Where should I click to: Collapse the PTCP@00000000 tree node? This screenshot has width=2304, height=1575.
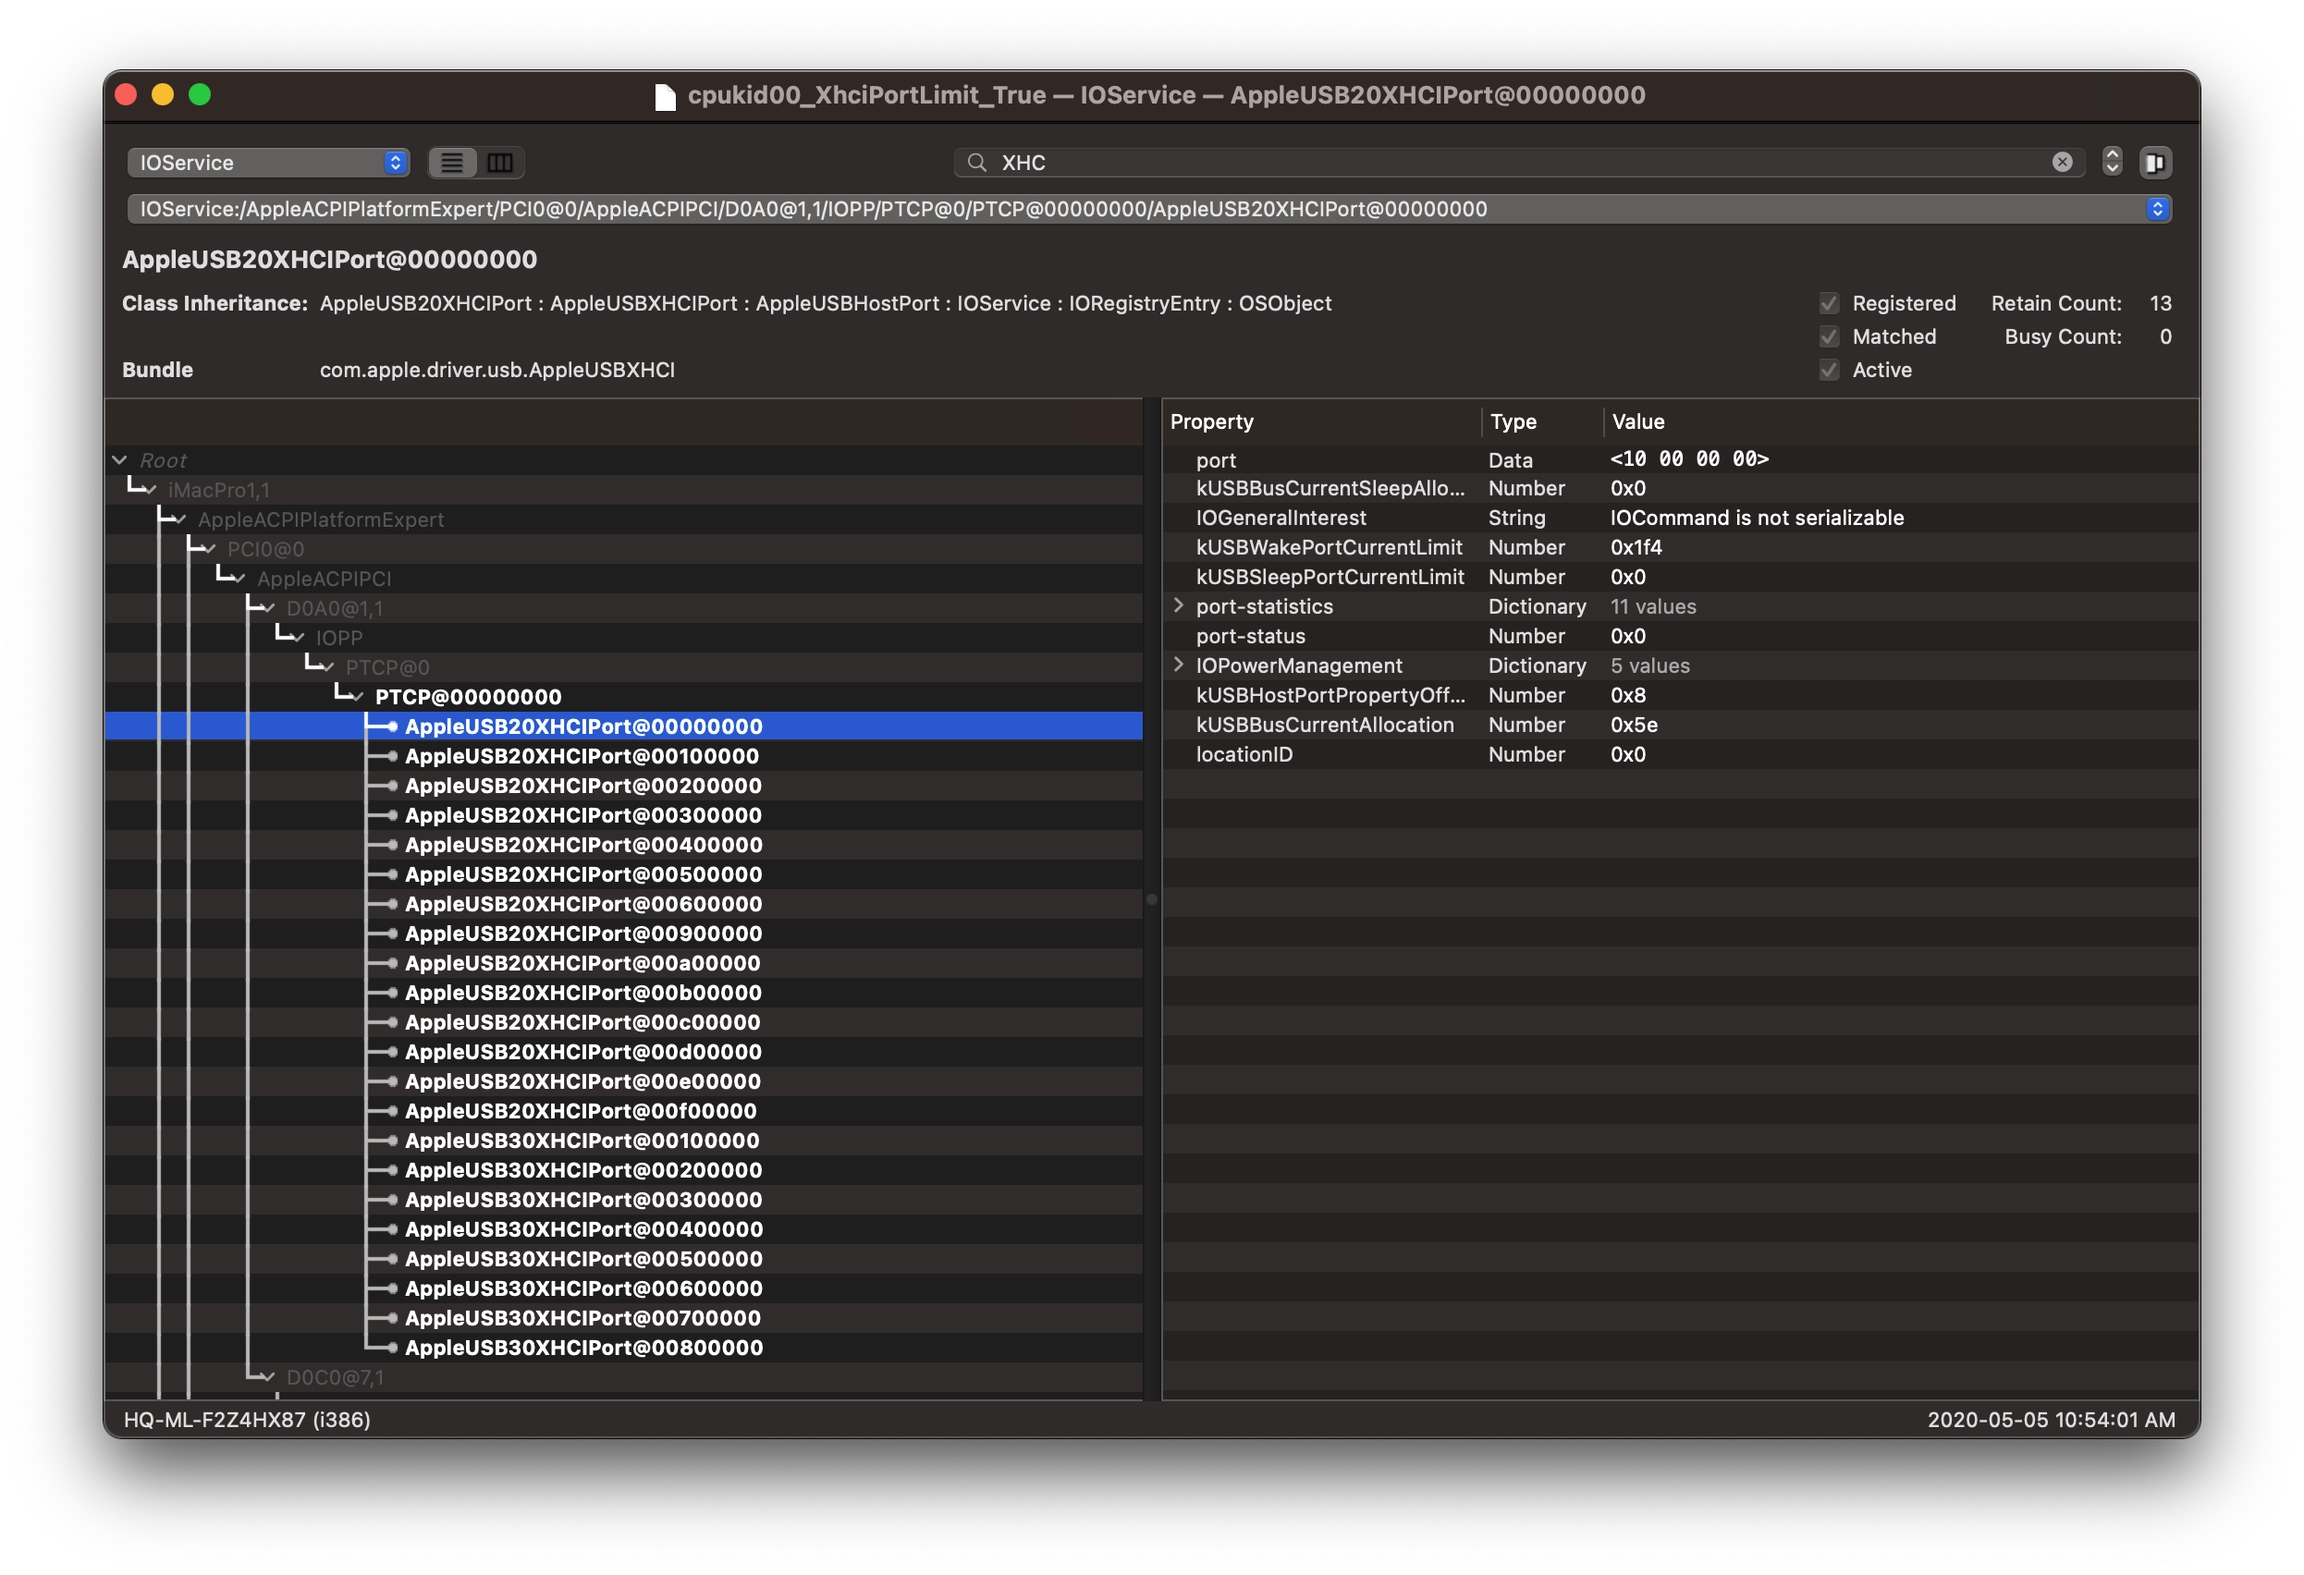coord(358,697)
